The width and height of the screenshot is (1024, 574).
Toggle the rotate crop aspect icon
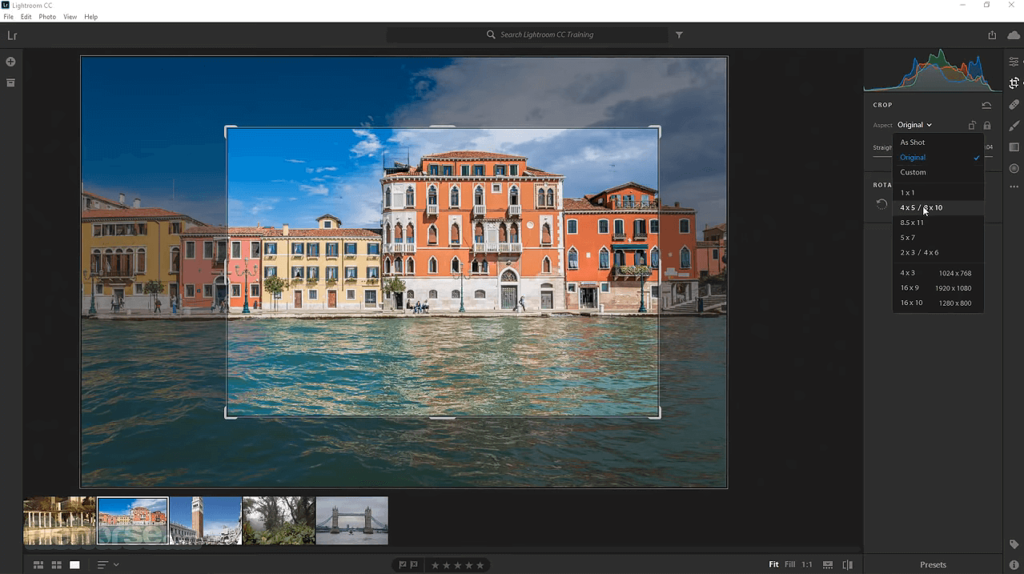[x=971, y=125]
